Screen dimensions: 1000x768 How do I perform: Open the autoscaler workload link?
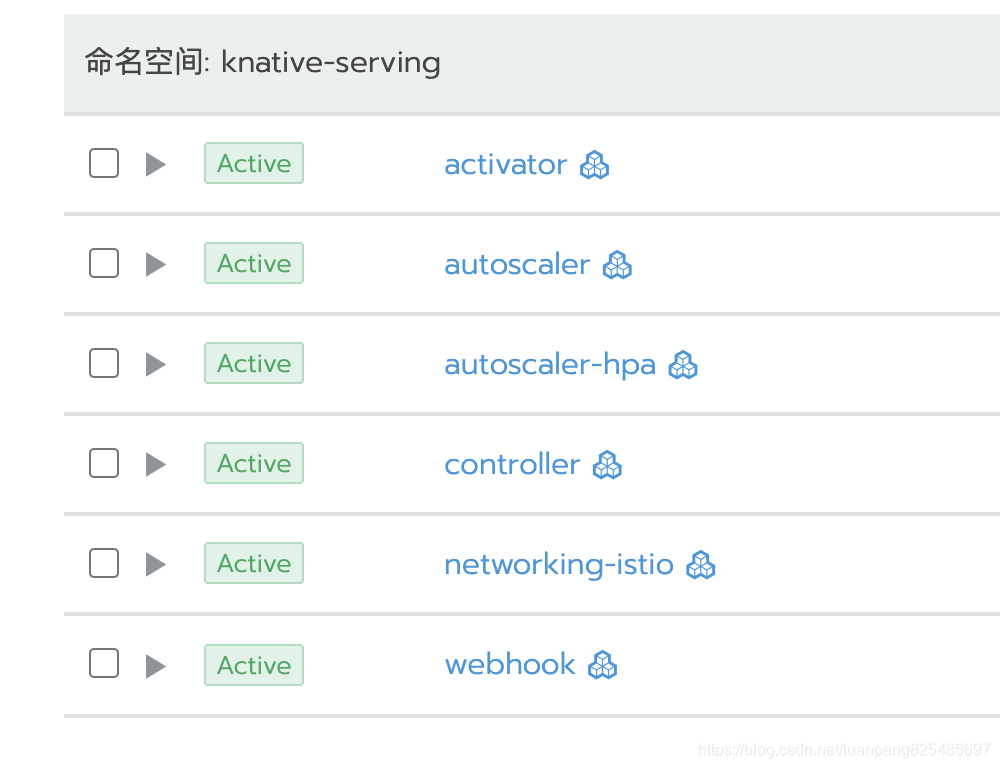517,265
